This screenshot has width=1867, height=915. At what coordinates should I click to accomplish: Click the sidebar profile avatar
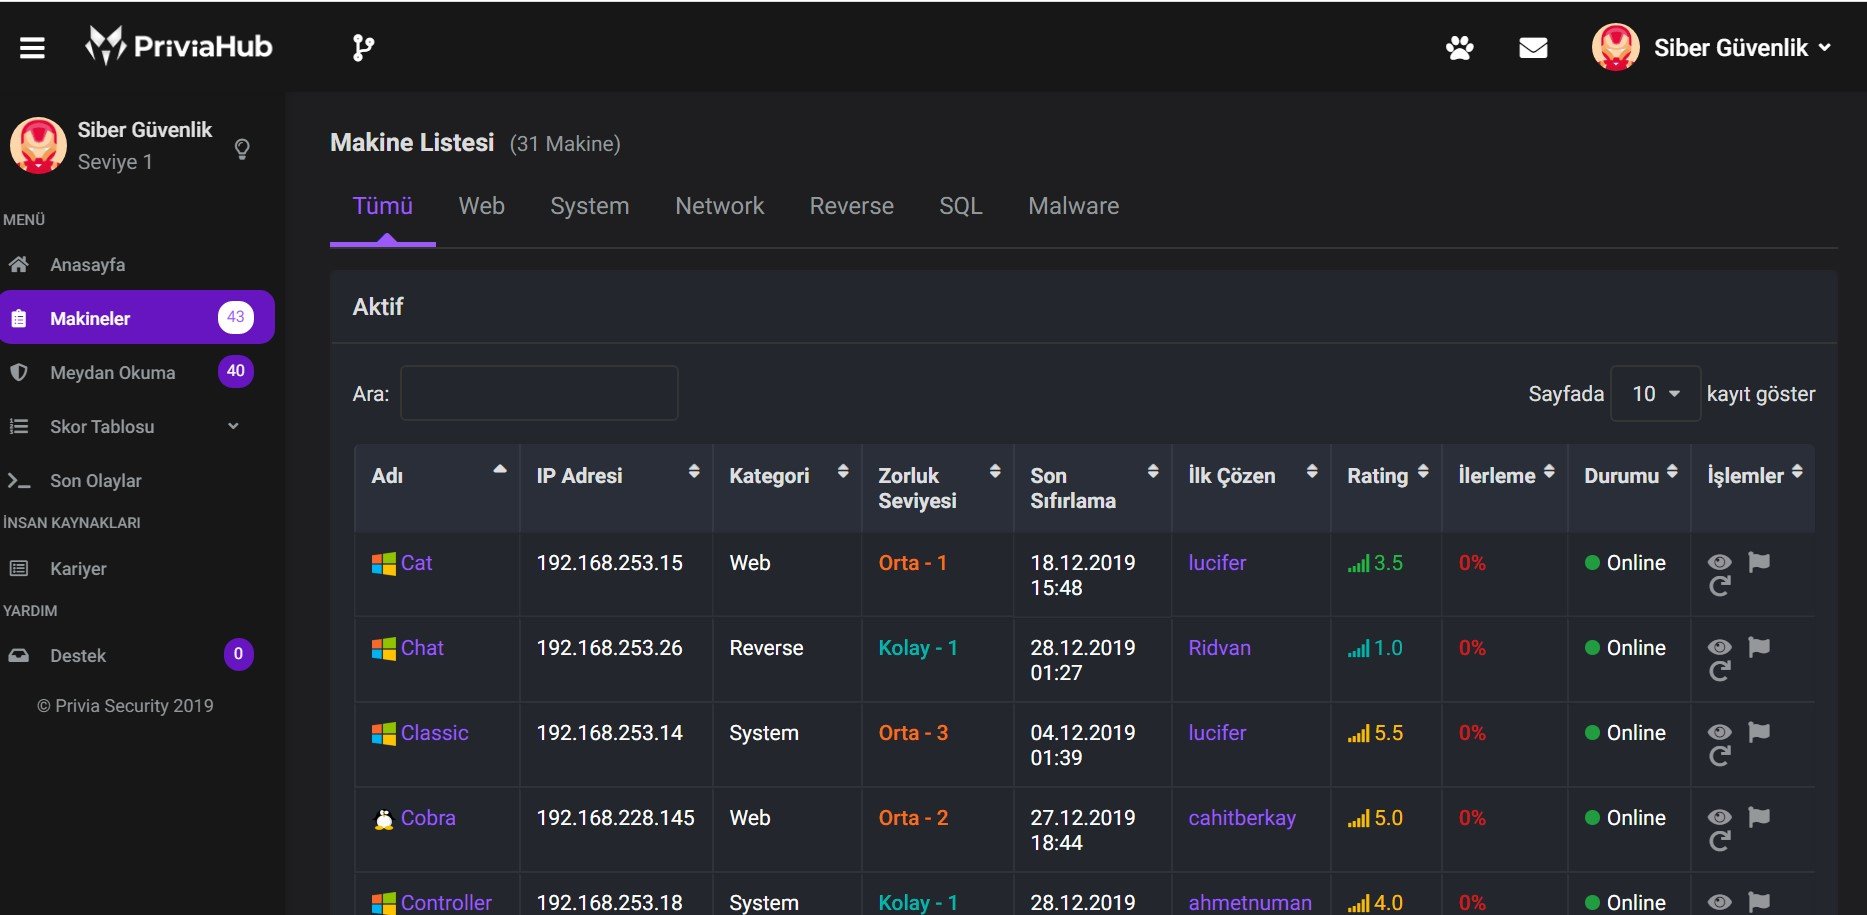[x=38, y=145]
